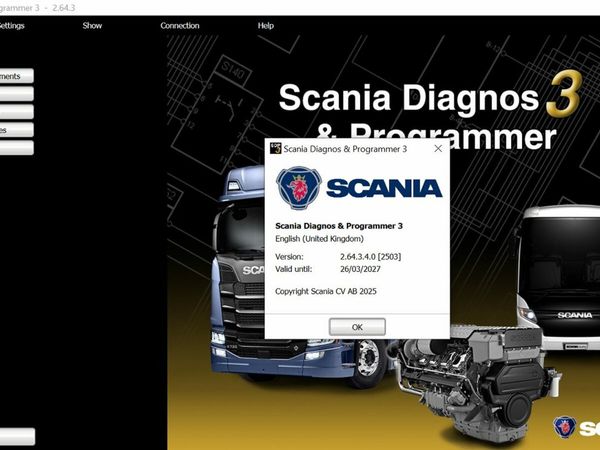Open the Settings menu
Image resolution: width=600 pixels, height=450 pixels.
pyautogui.click(x=10, y=26)
